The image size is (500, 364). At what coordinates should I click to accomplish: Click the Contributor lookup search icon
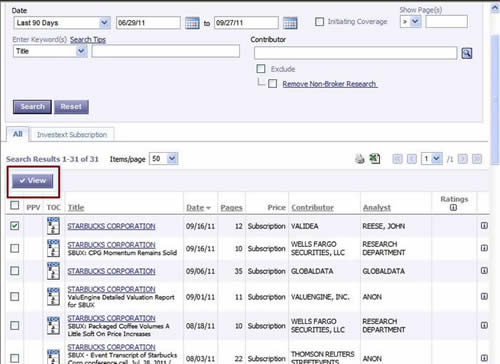coord(466,53)
